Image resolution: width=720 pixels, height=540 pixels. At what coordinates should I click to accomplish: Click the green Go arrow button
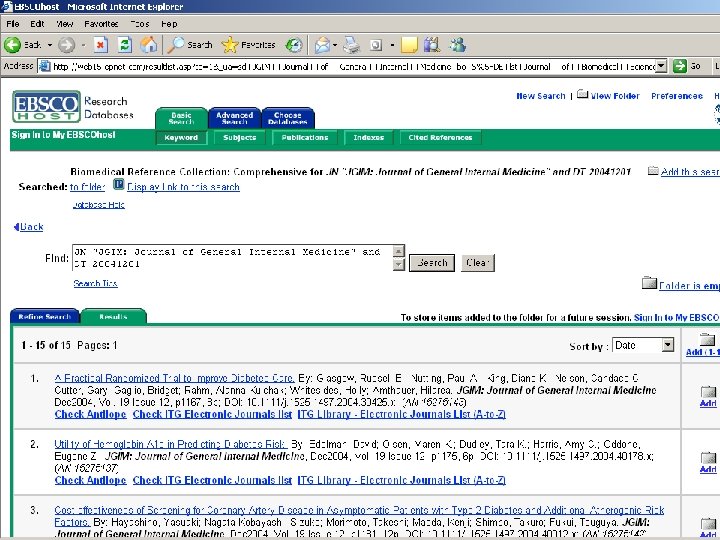(680, 66)
